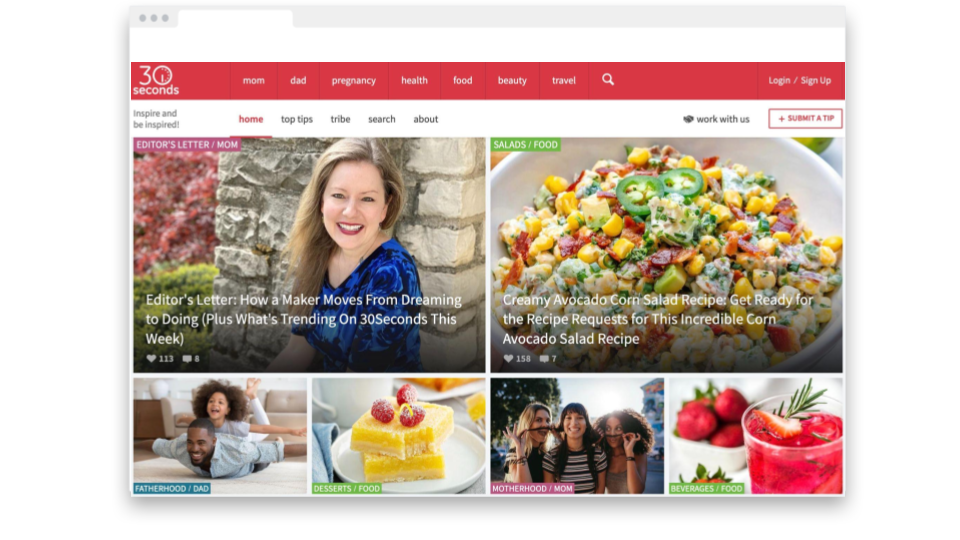Open the Fatherhood / Dad article thumbnail

(x=220, y=435)
